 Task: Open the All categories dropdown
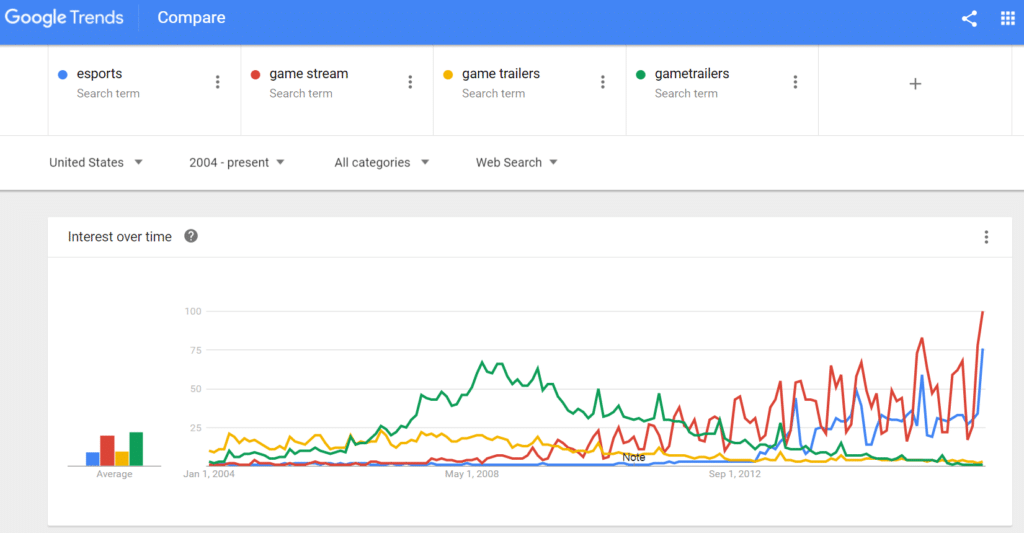tap(382, 162)
